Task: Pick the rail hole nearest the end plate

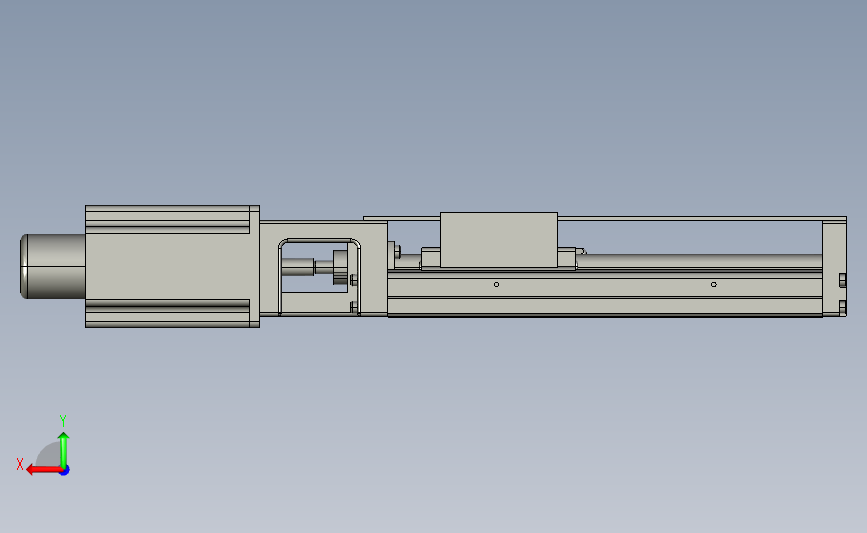Action: [x=714, y=285]
